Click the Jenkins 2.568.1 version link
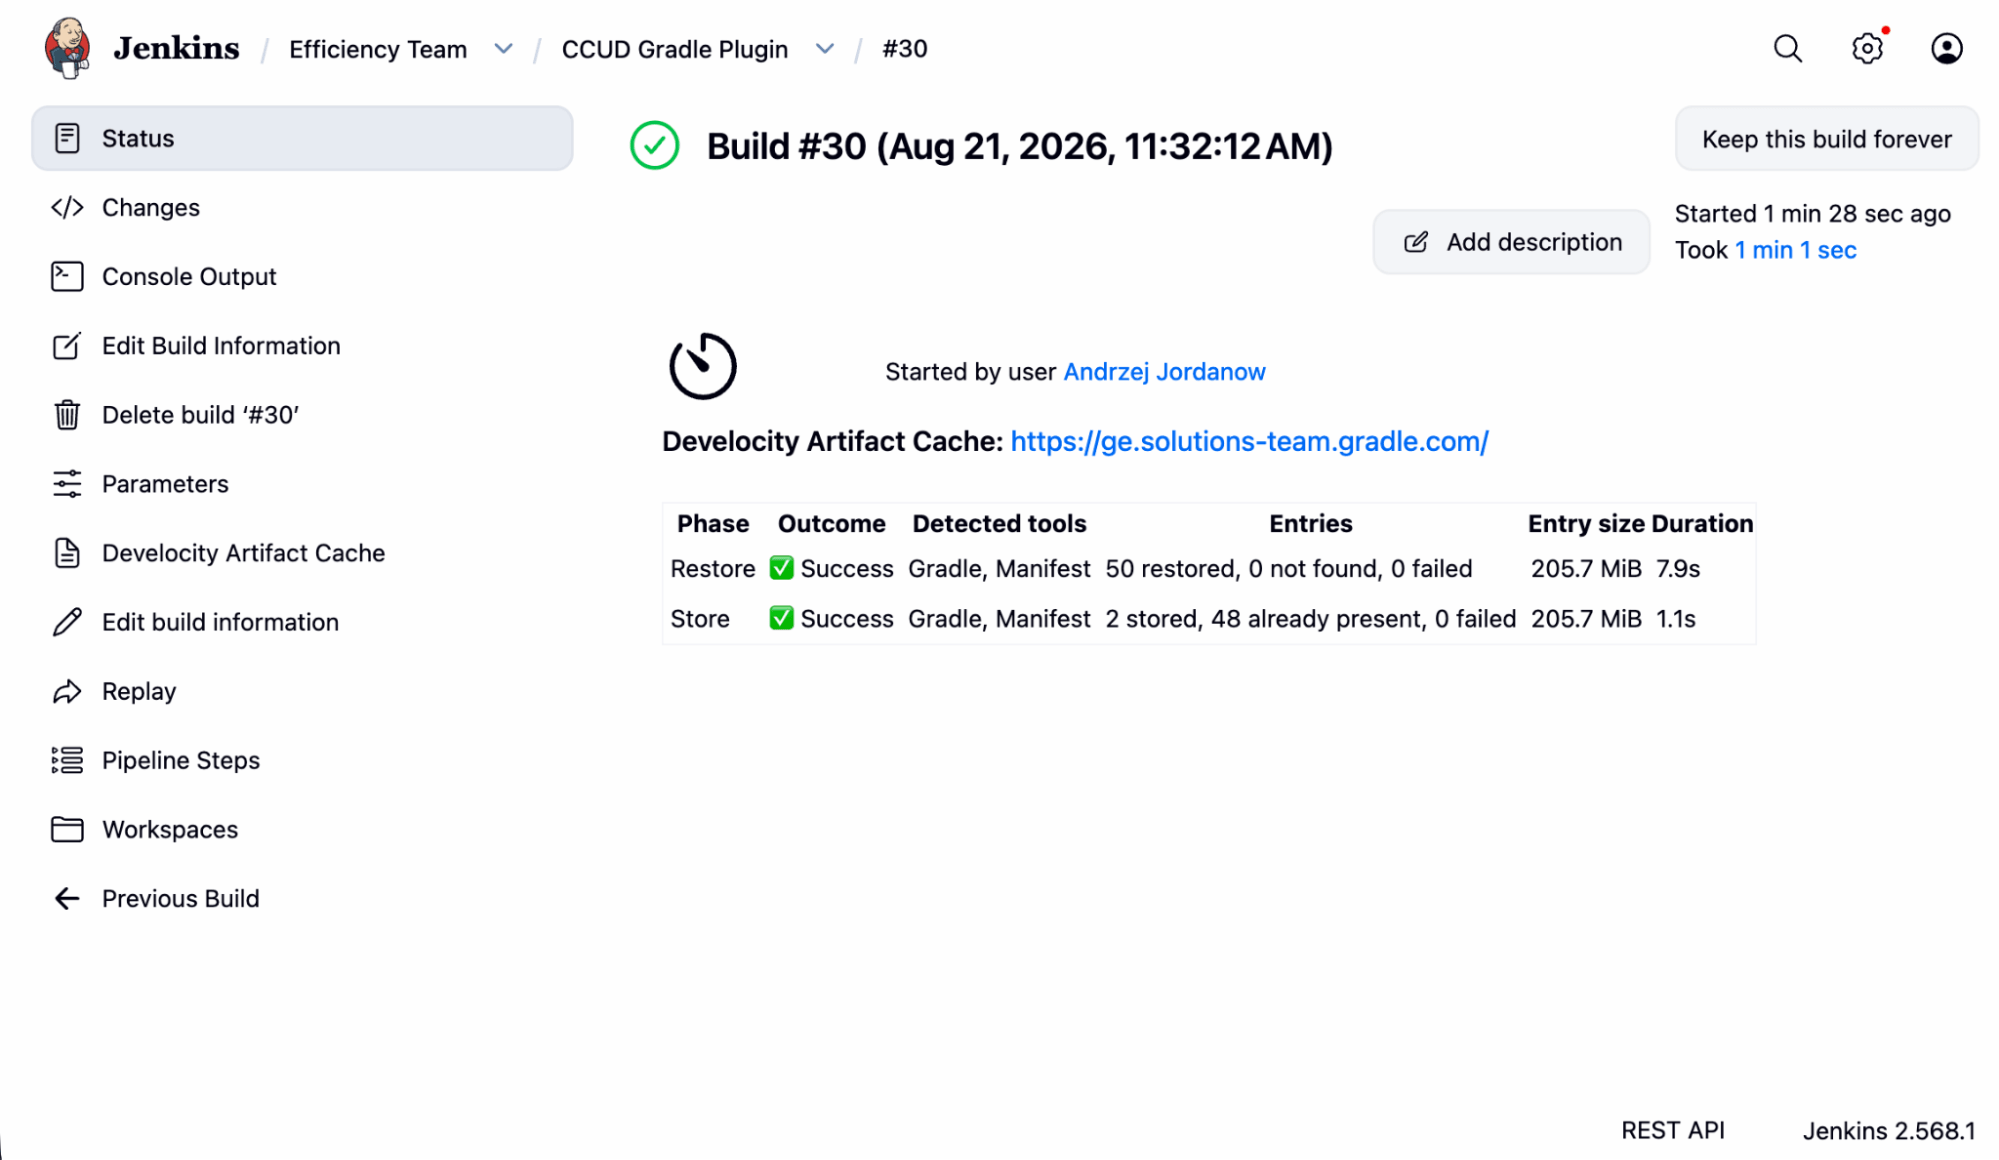 [x=1889, y=1131]
